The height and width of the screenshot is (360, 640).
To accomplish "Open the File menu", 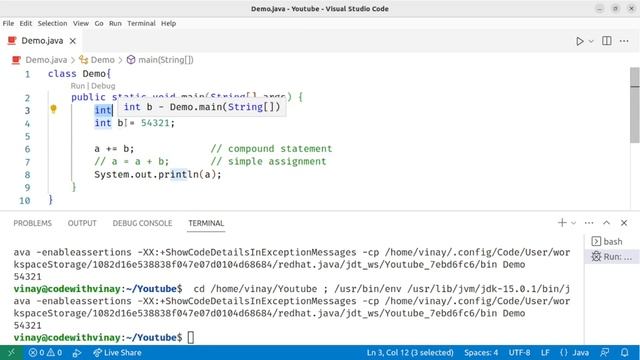I will [x=8, y=23].
